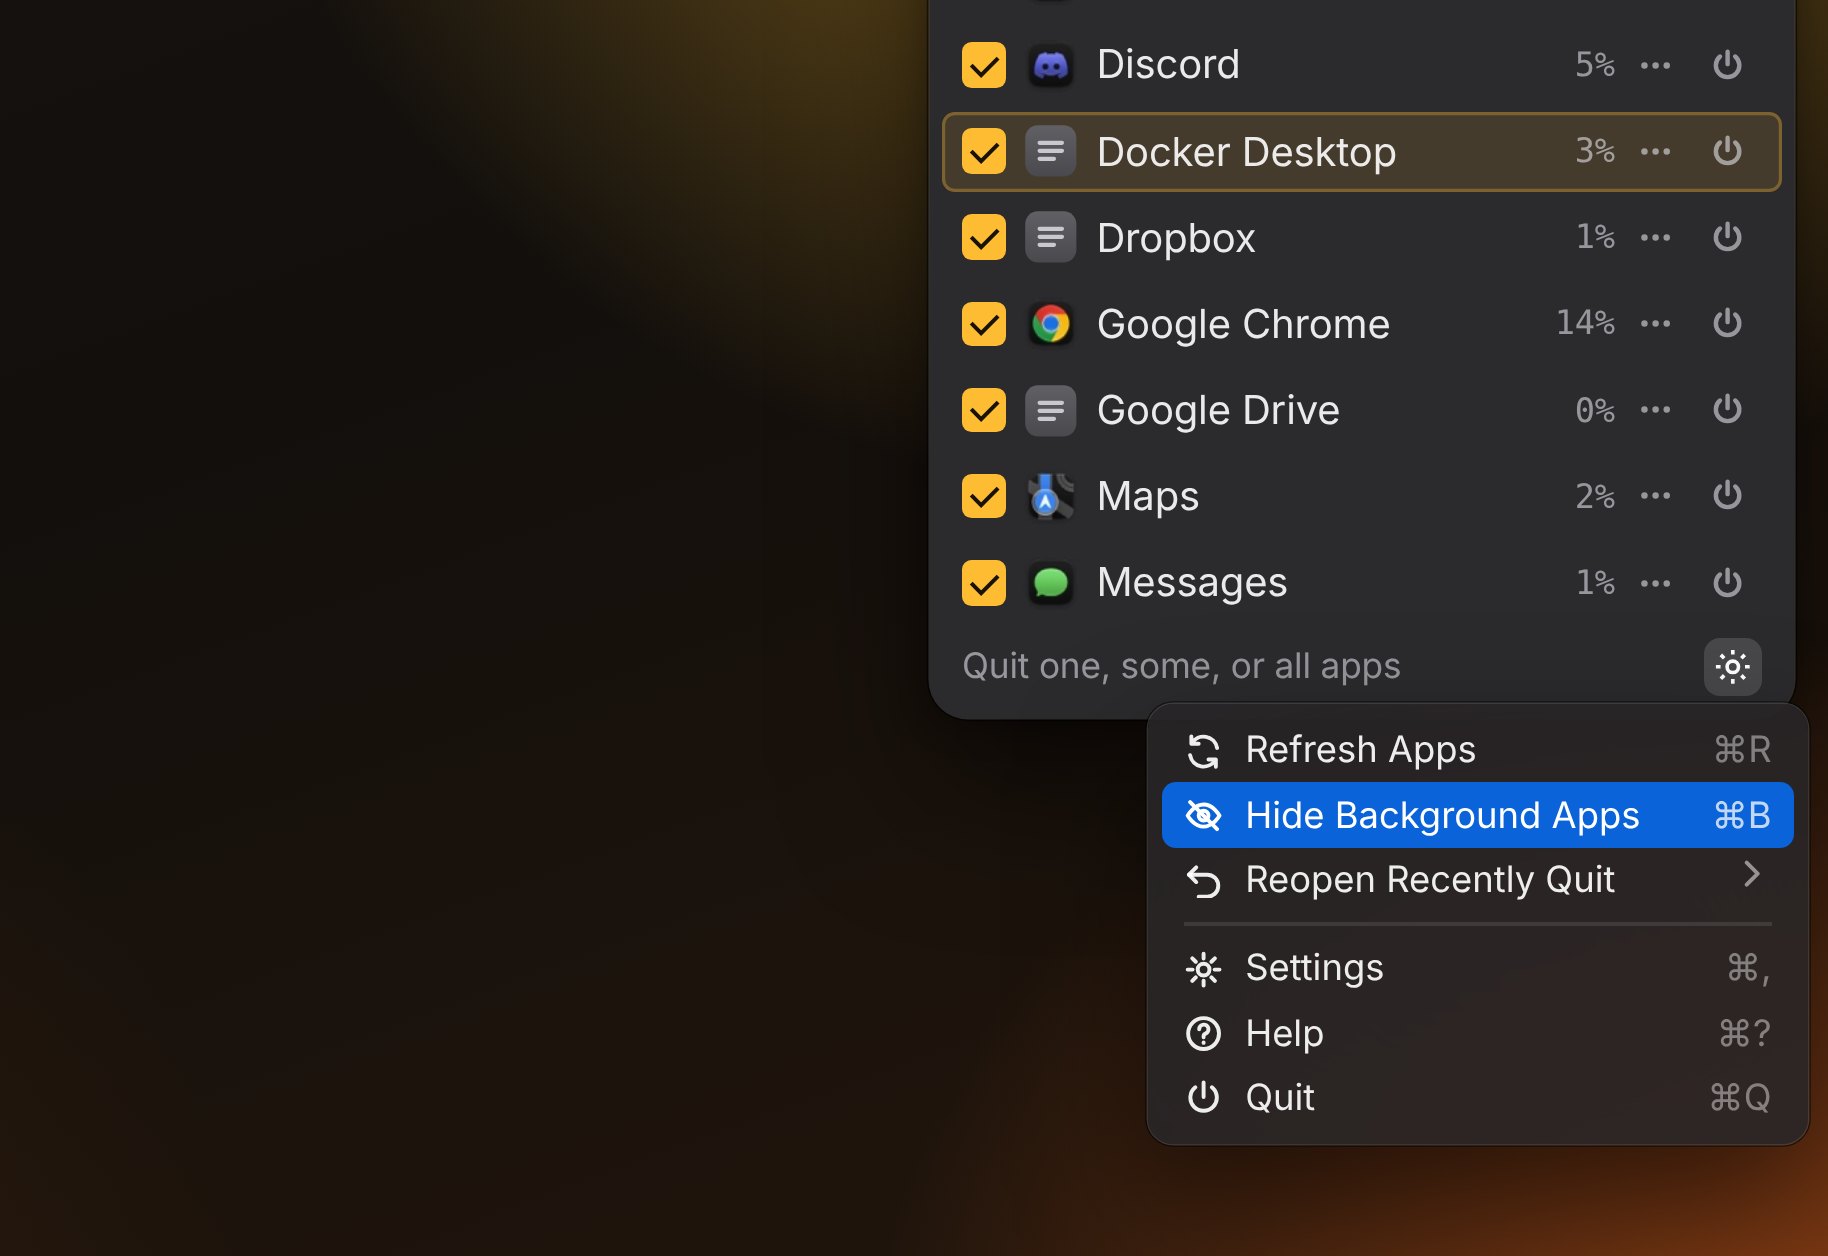Image resolution: width=1828 pixels, height=1256 pixels.
Task: Quit Dropbox using its power icon
Action: (x=1727, y=237)
